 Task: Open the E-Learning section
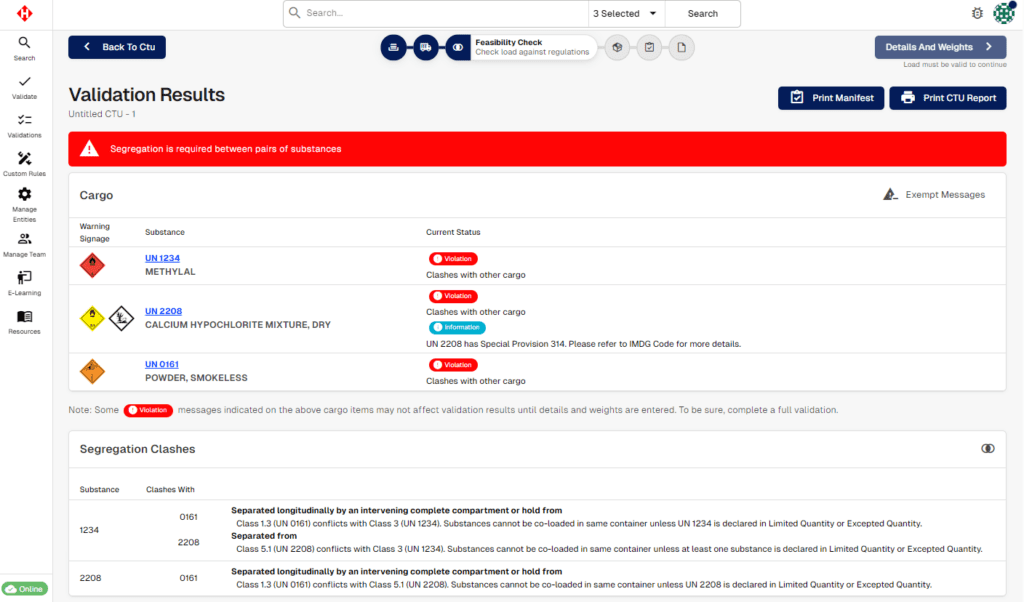point(24,283)
